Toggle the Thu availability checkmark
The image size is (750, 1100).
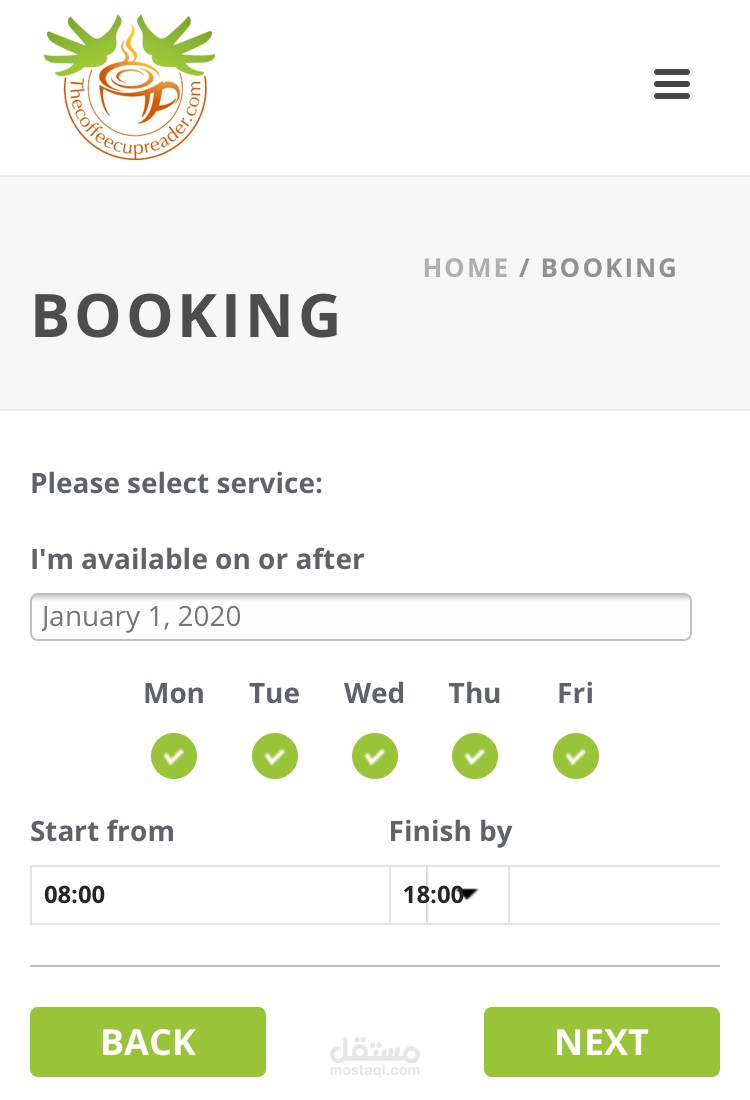click(x=475, y=756)
